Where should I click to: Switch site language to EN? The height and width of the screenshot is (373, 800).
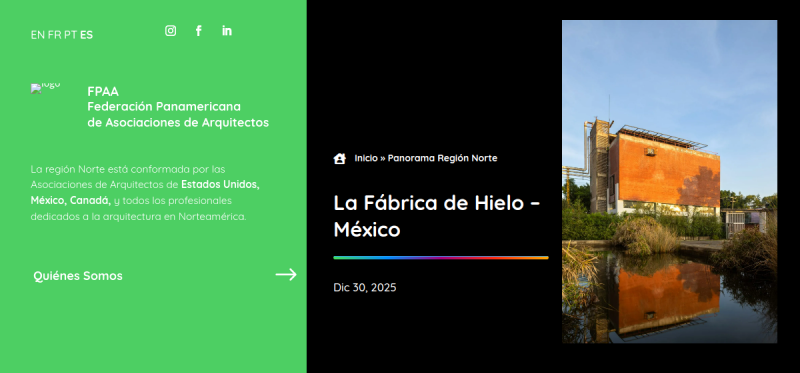coord(37,35)
